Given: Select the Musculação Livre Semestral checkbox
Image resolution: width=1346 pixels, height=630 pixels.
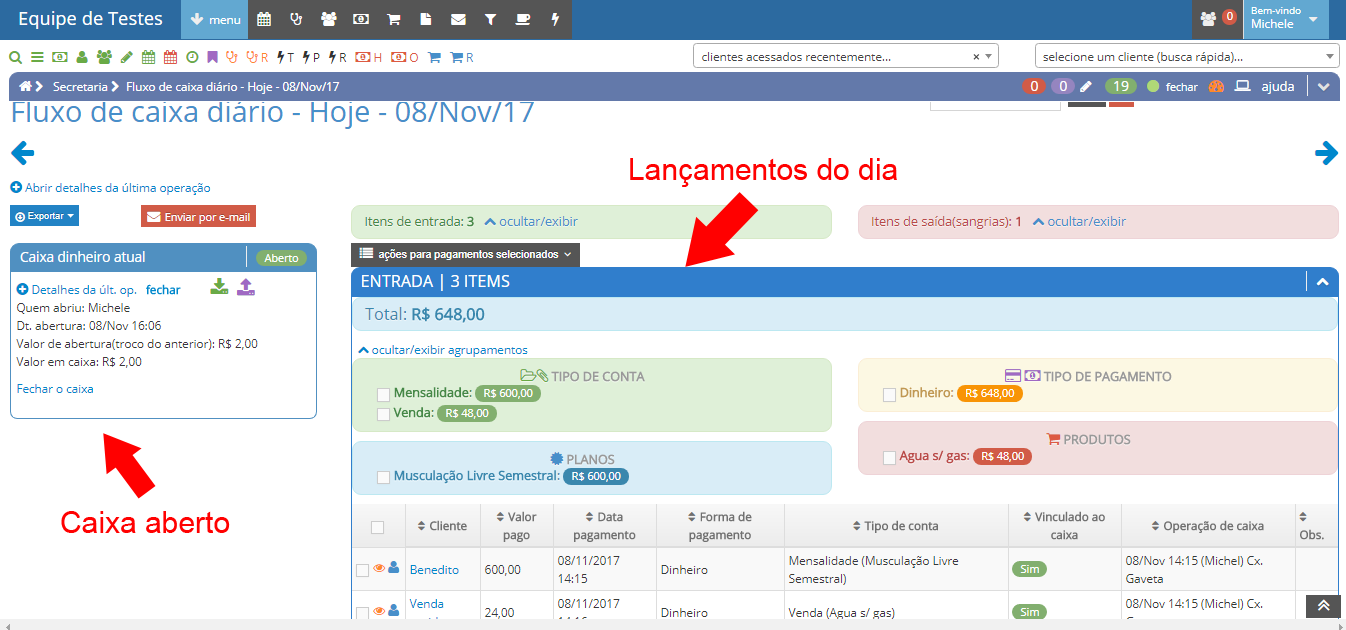Looking at the screenshot, I should pos(383,478).
